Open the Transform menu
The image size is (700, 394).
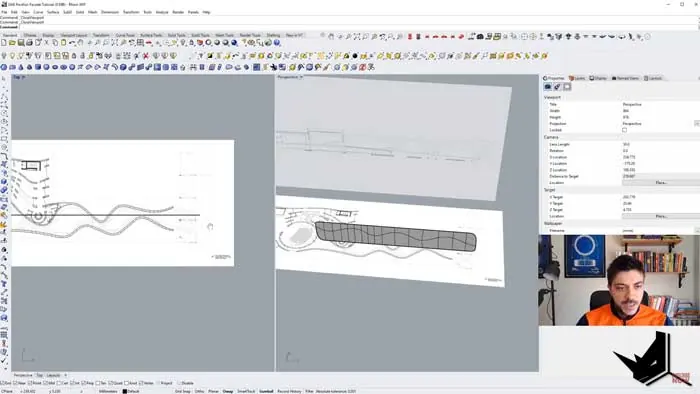point(131,12)
